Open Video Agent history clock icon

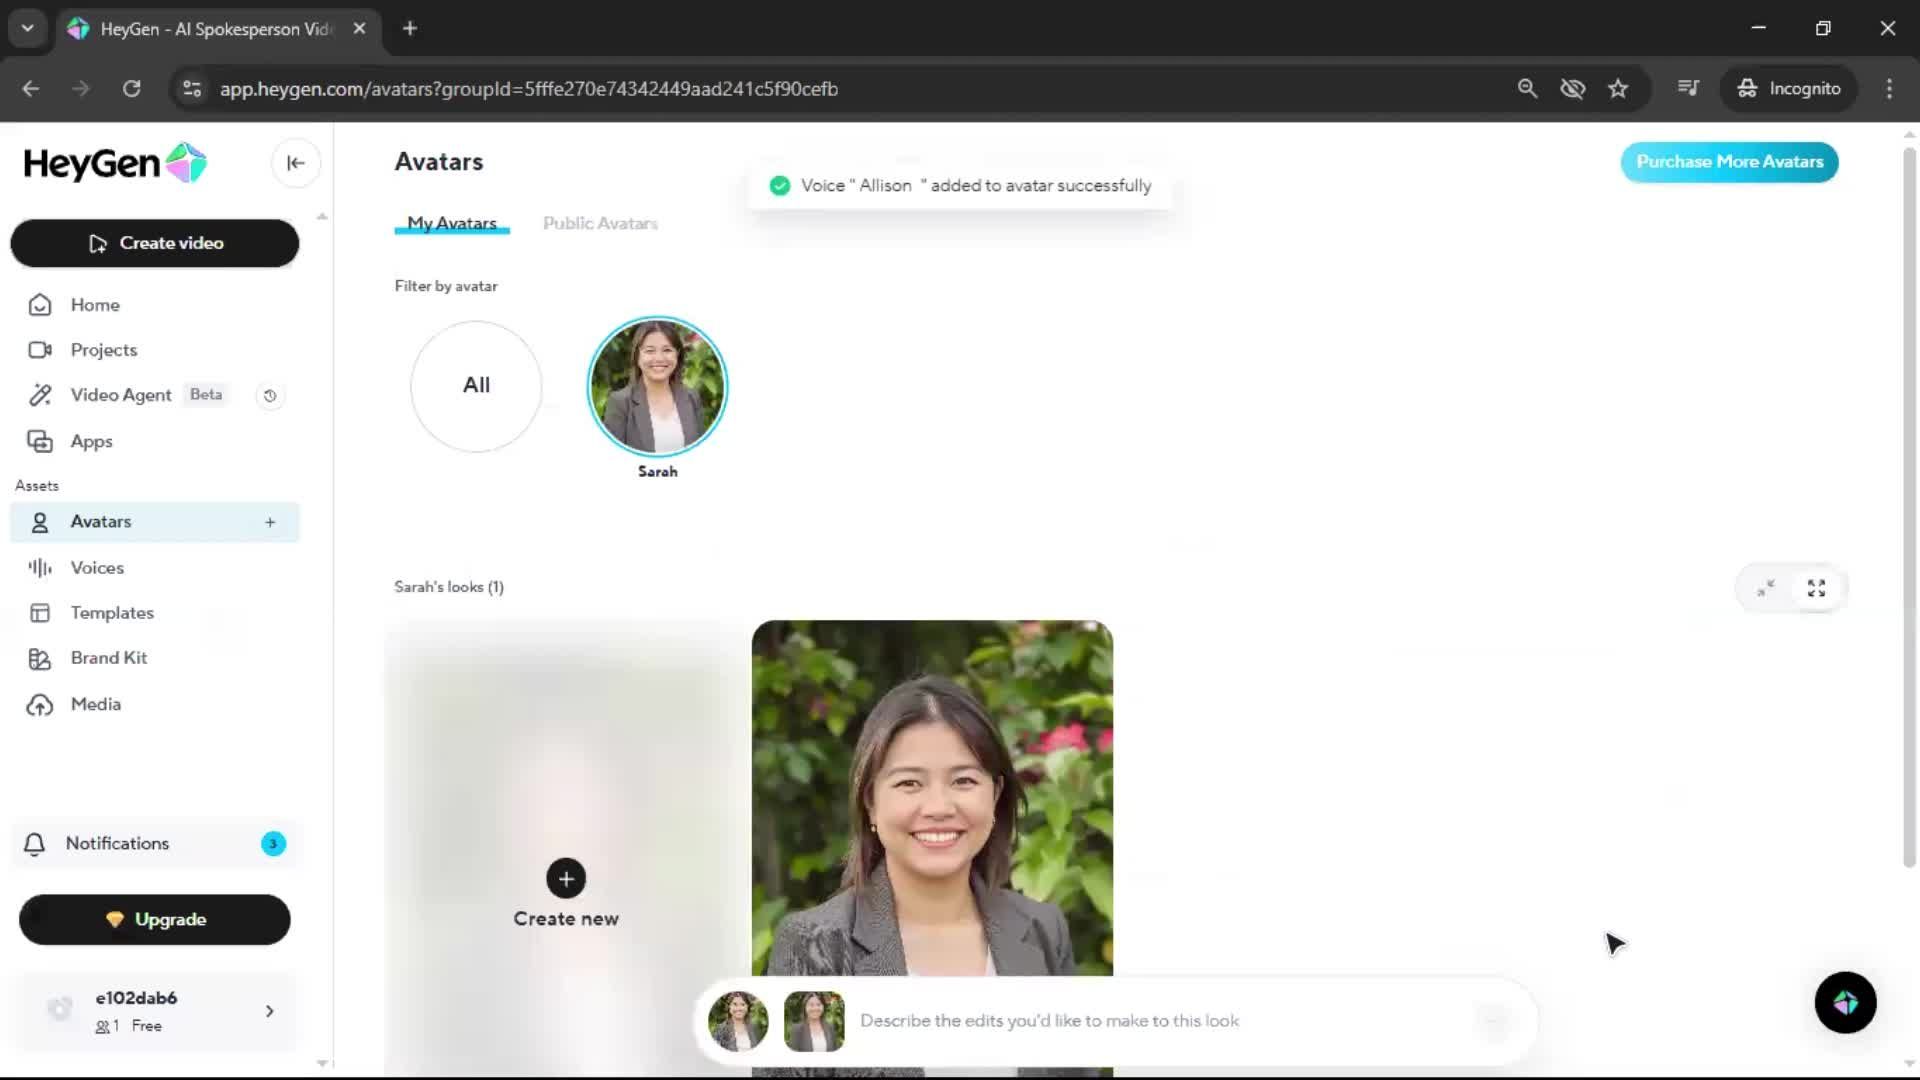269,396
